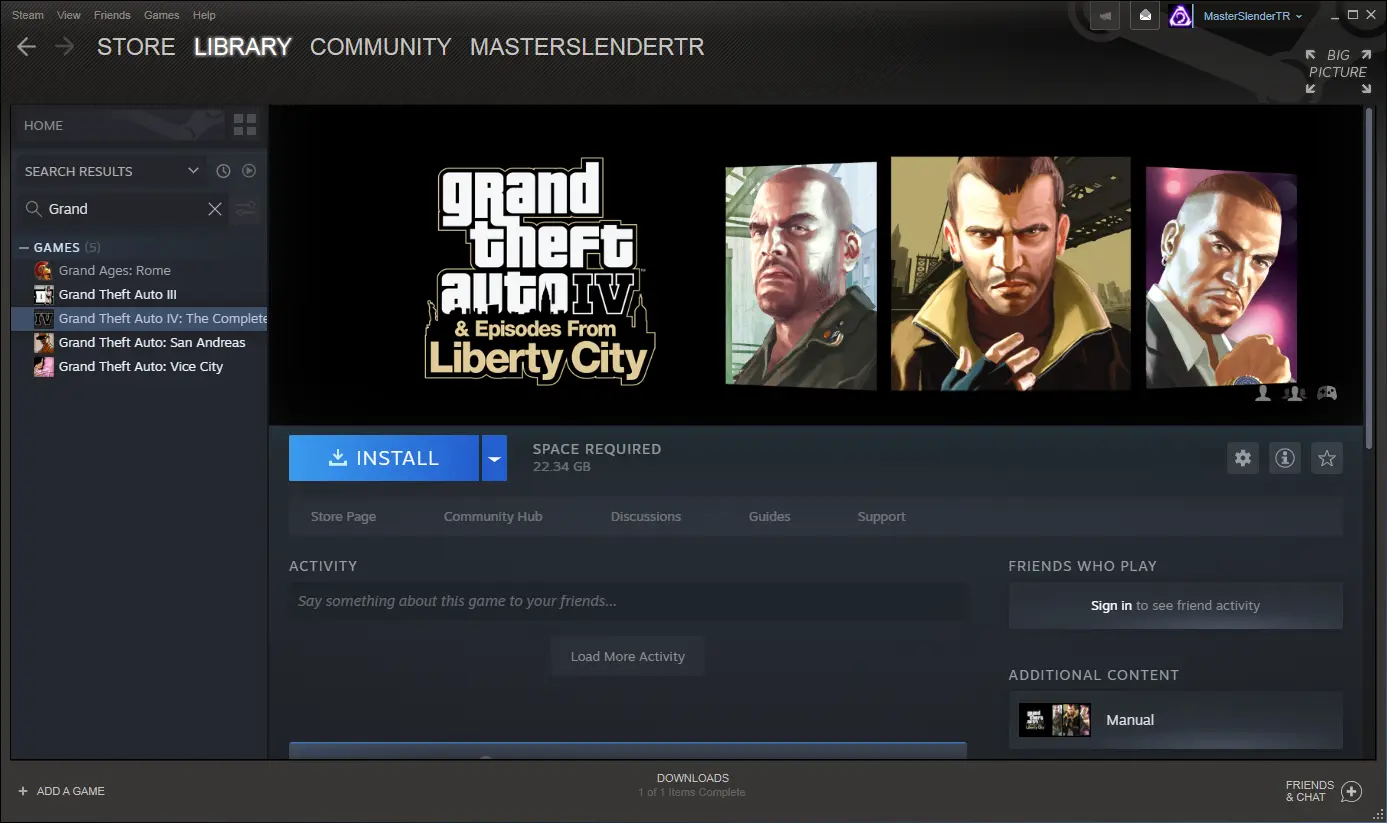Go back with the left arrow
The height and width of the screenshot is (823, 1387).
point(27,47)
